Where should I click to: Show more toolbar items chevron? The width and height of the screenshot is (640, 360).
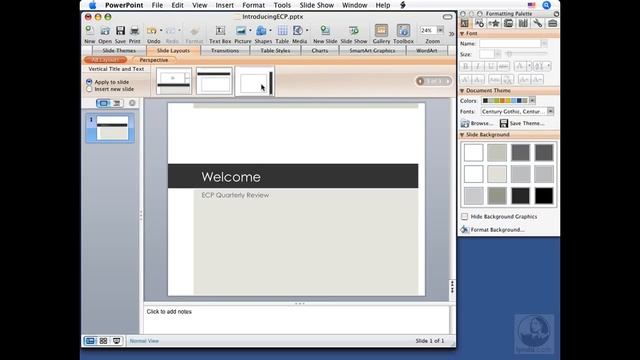click(x=451, y=34)
